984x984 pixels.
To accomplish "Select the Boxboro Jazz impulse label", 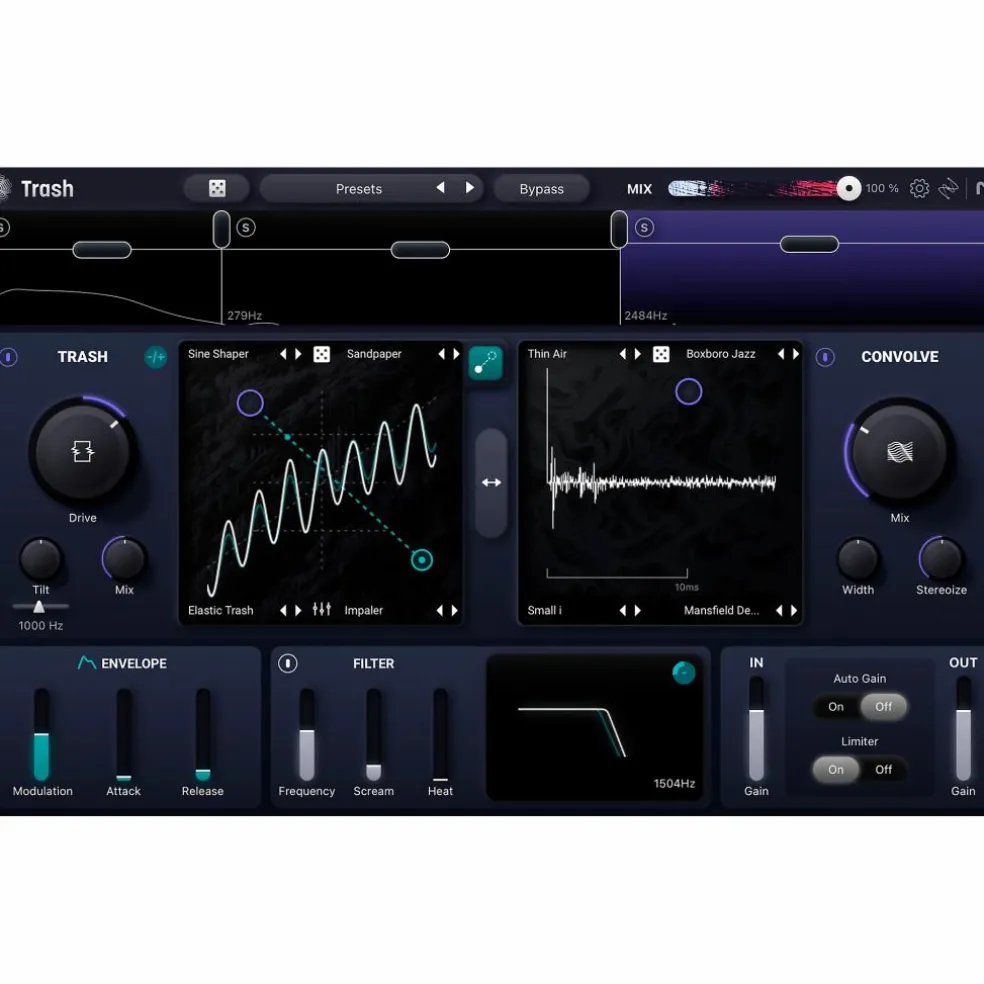I will click(x=720, y=354).
